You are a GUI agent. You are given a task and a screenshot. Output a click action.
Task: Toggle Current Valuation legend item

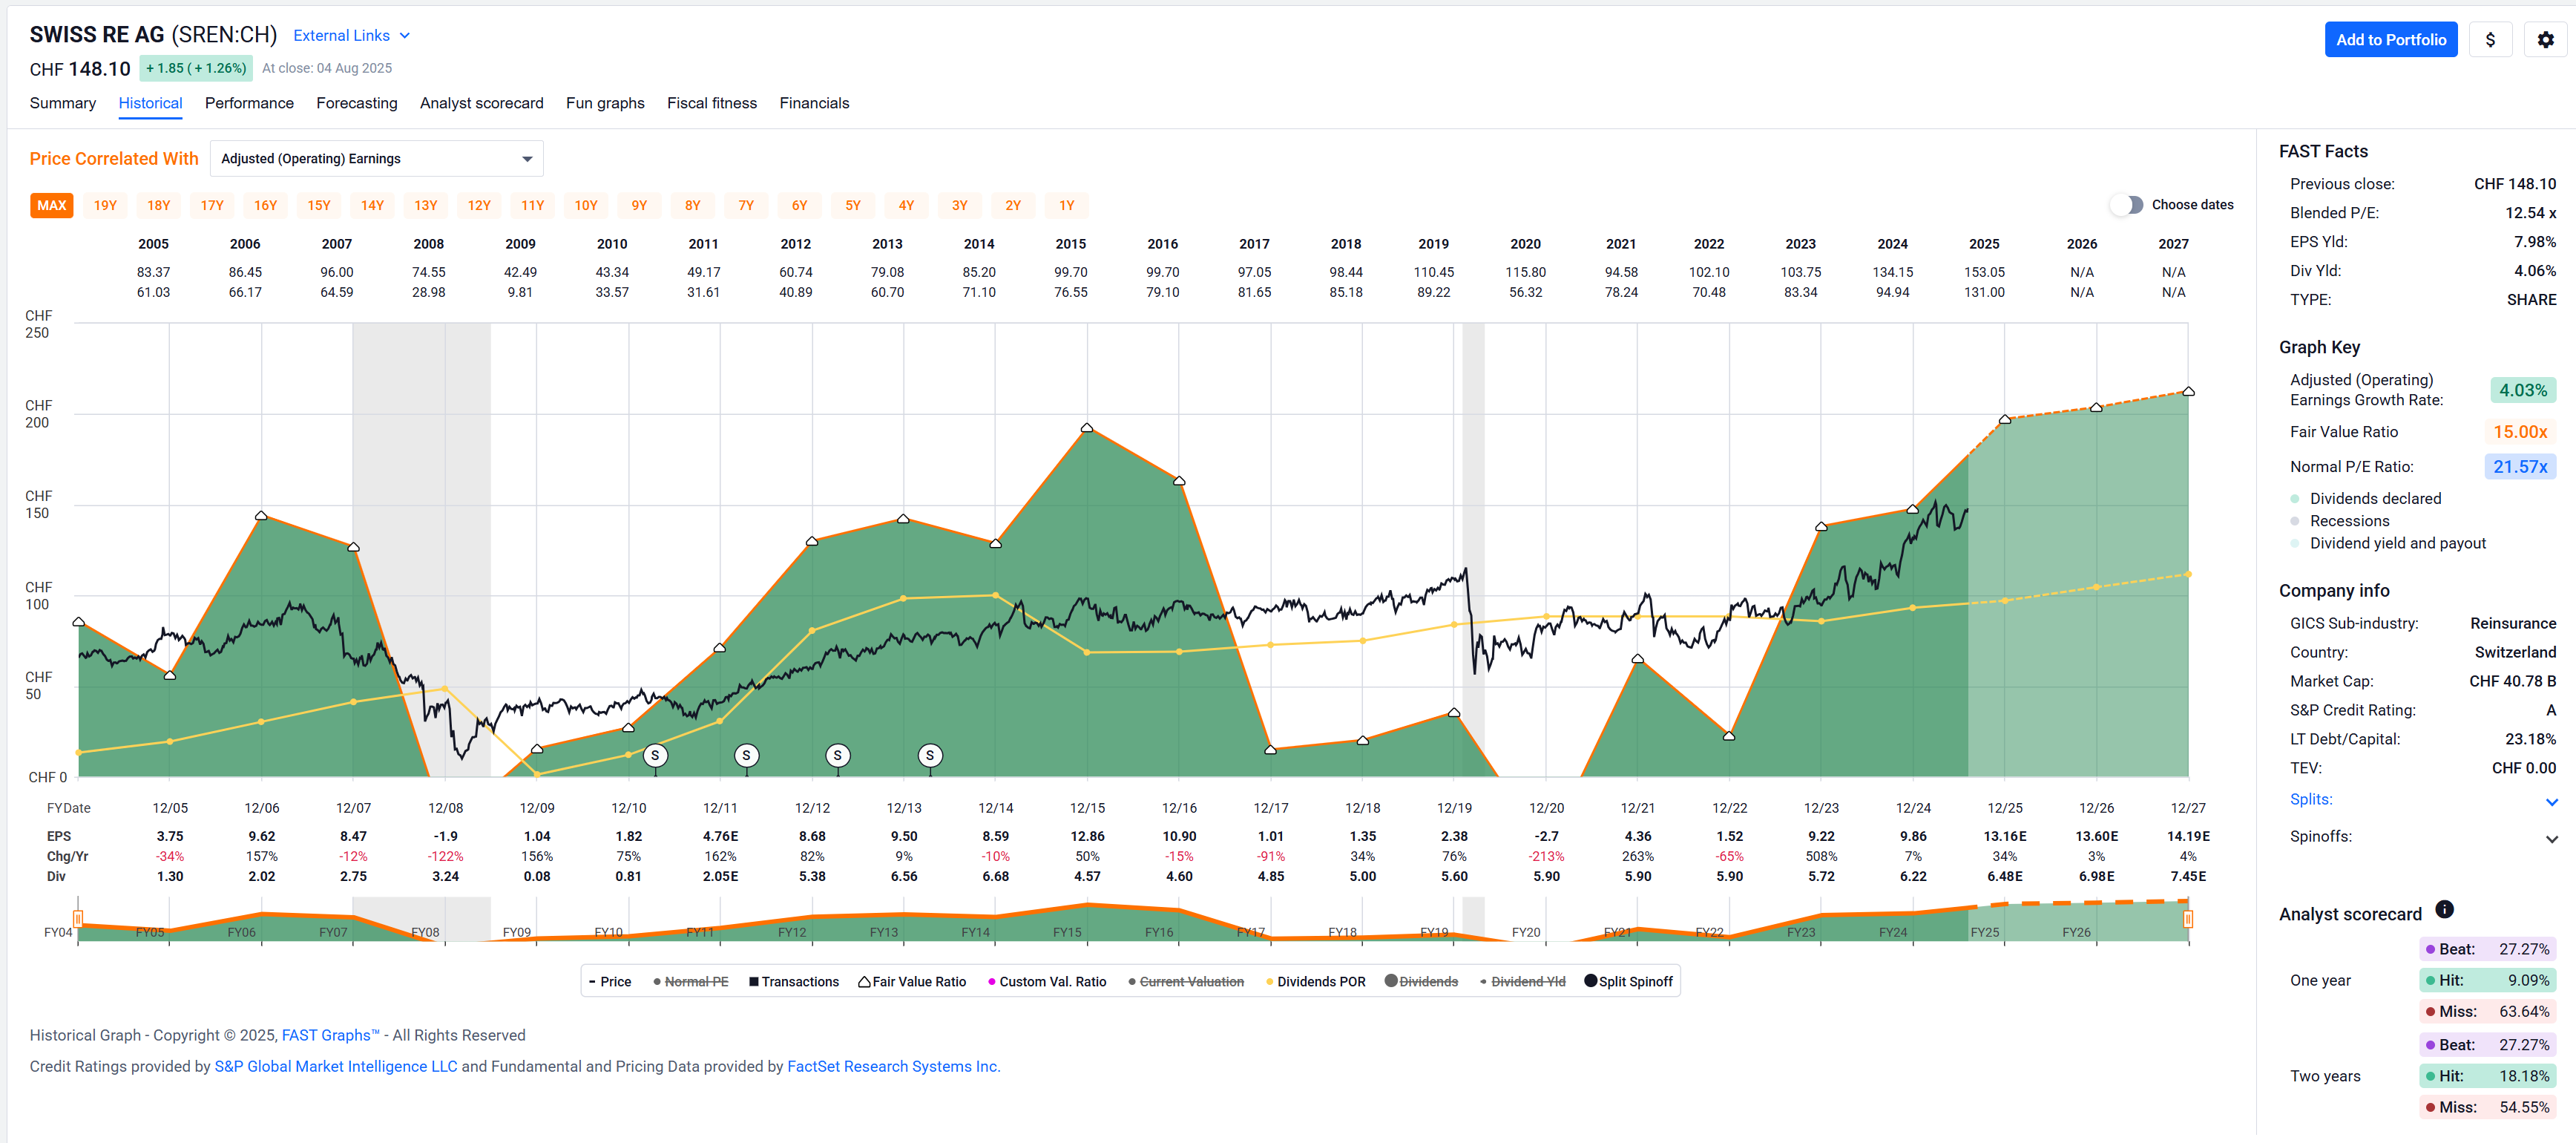pos(1186,981)
